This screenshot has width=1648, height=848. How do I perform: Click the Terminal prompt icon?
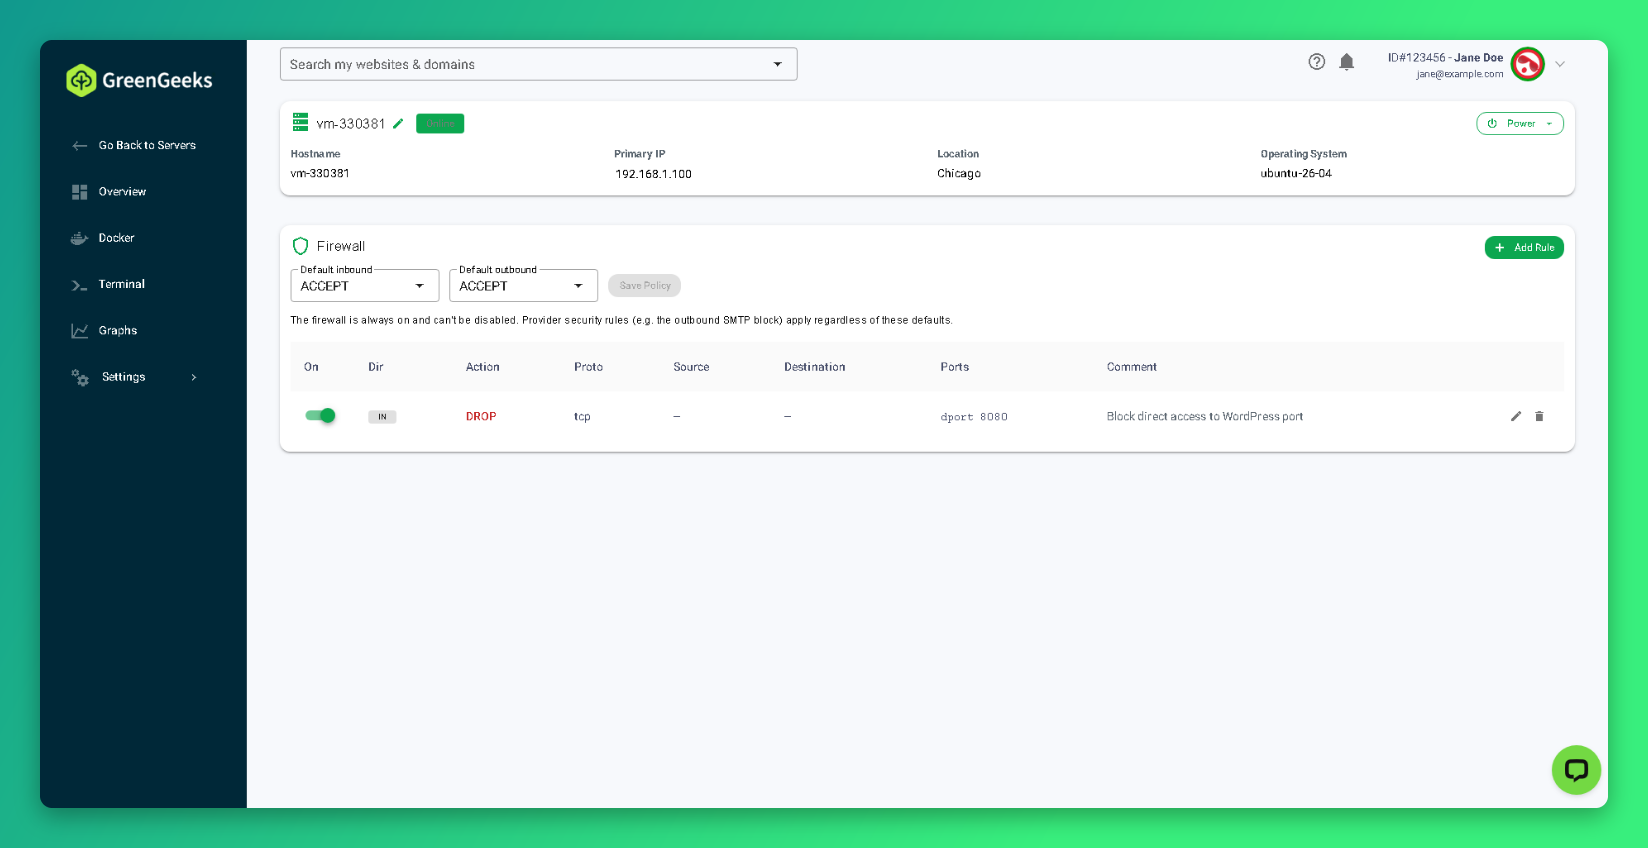80,285
